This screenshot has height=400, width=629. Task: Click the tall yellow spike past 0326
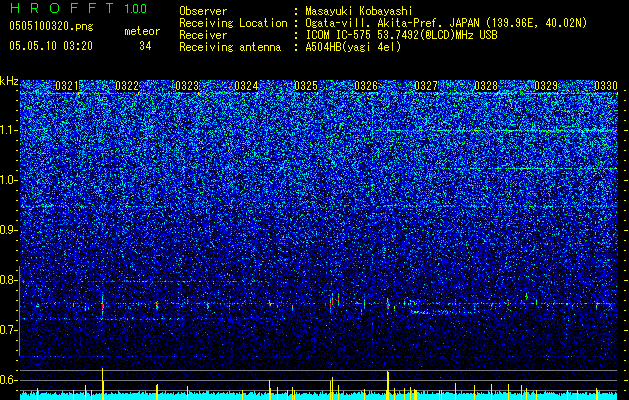388,385
